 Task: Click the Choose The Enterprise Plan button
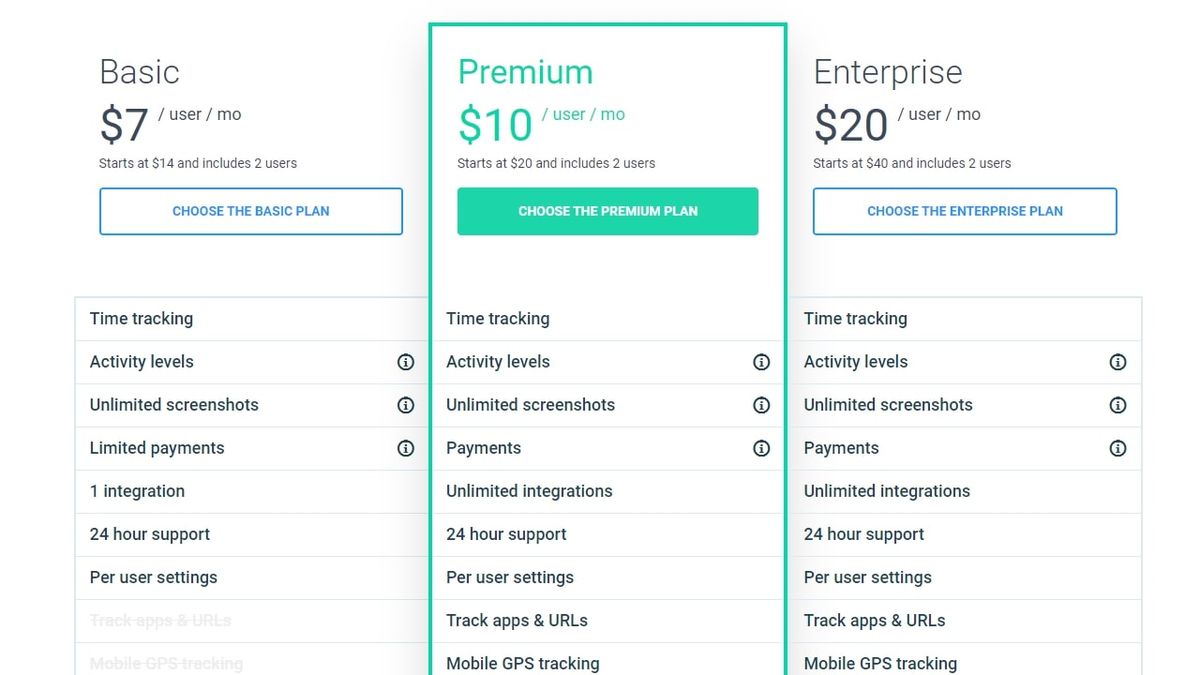coord(964,211)
